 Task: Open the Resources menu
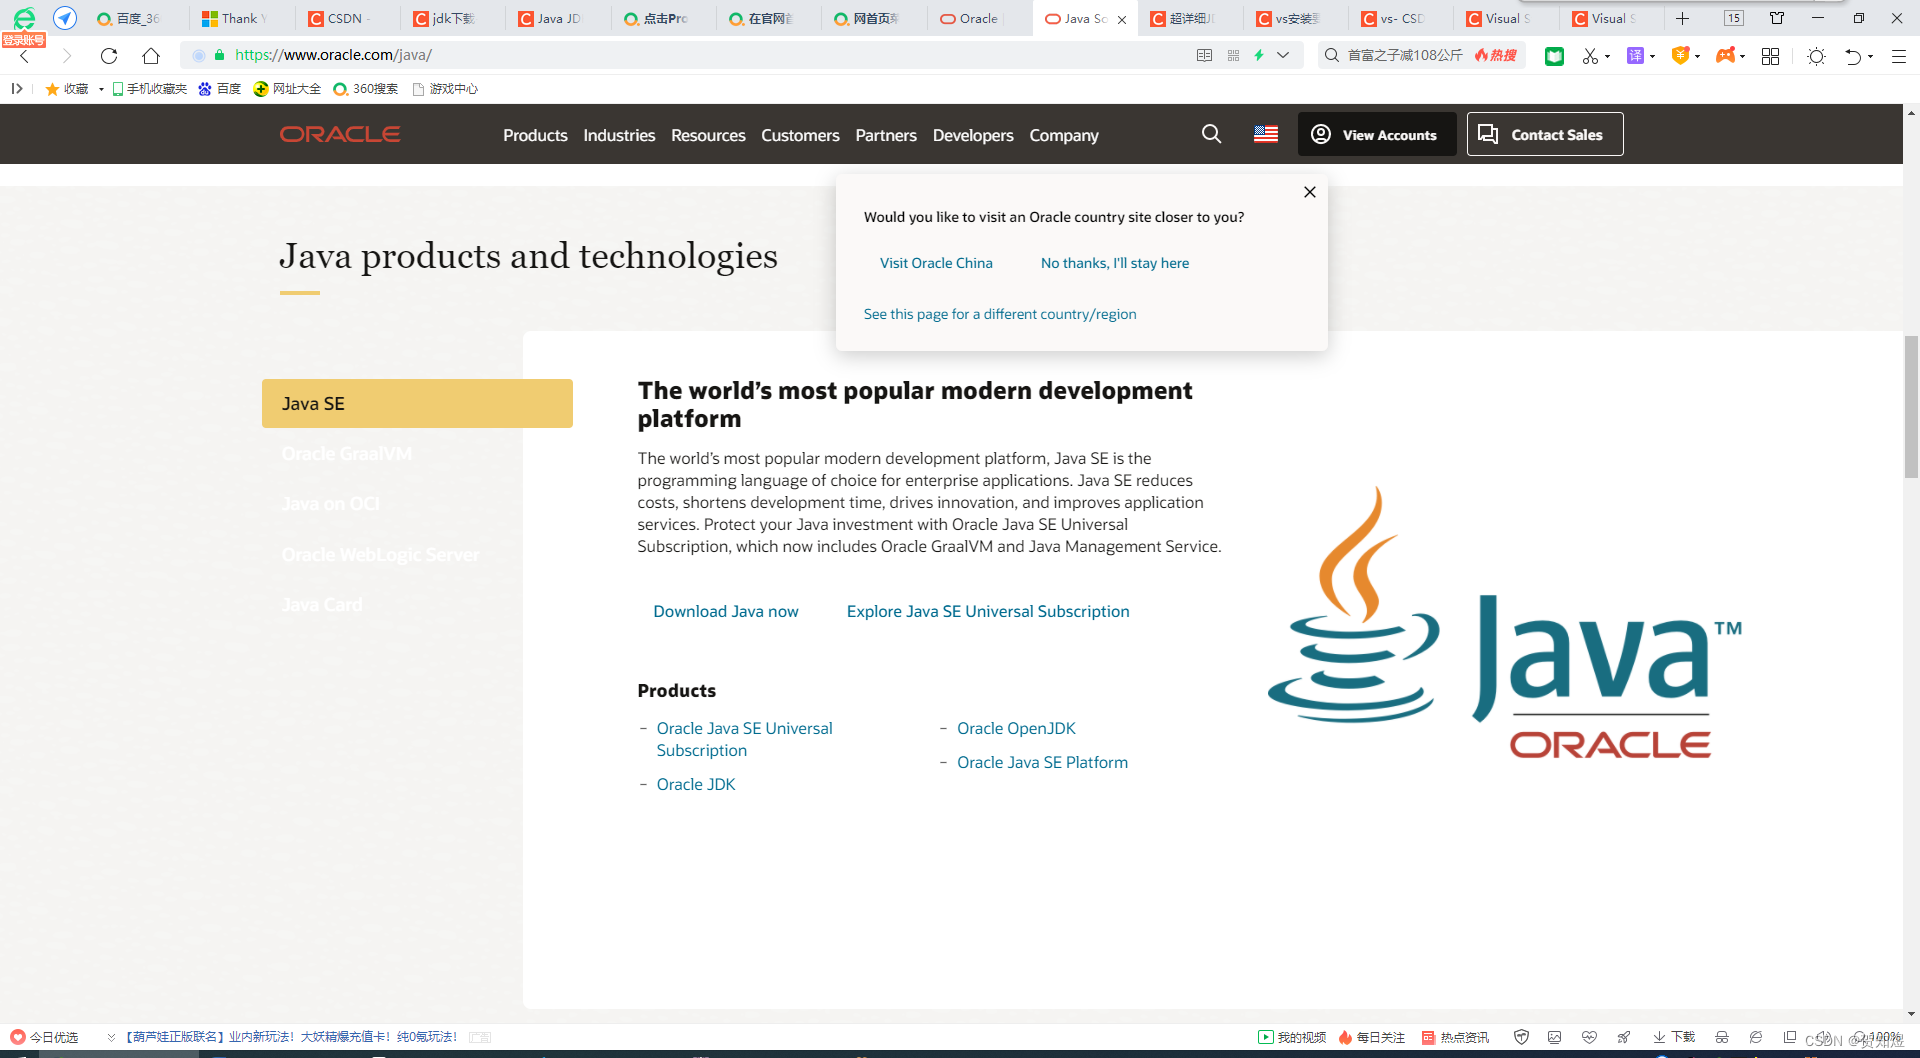pos(708,135)
